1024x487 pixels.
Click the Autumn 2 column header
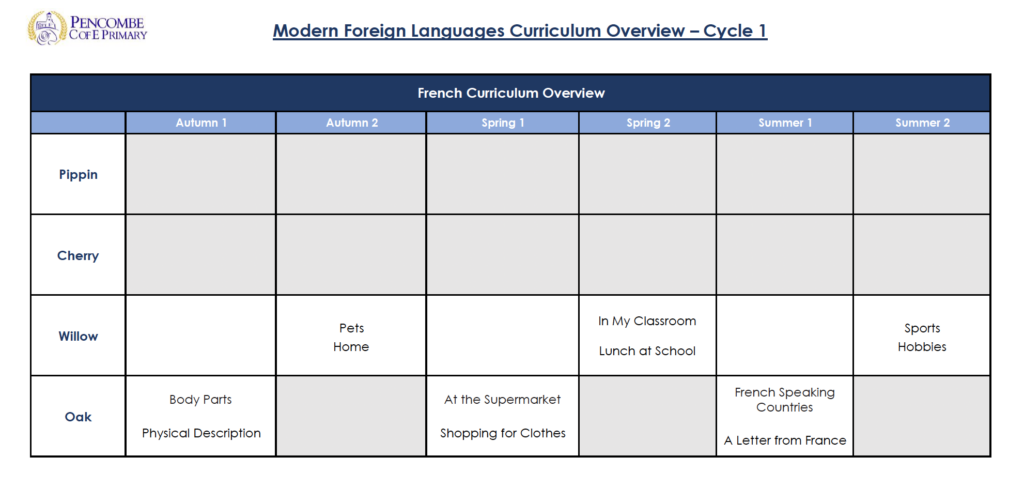351,123
